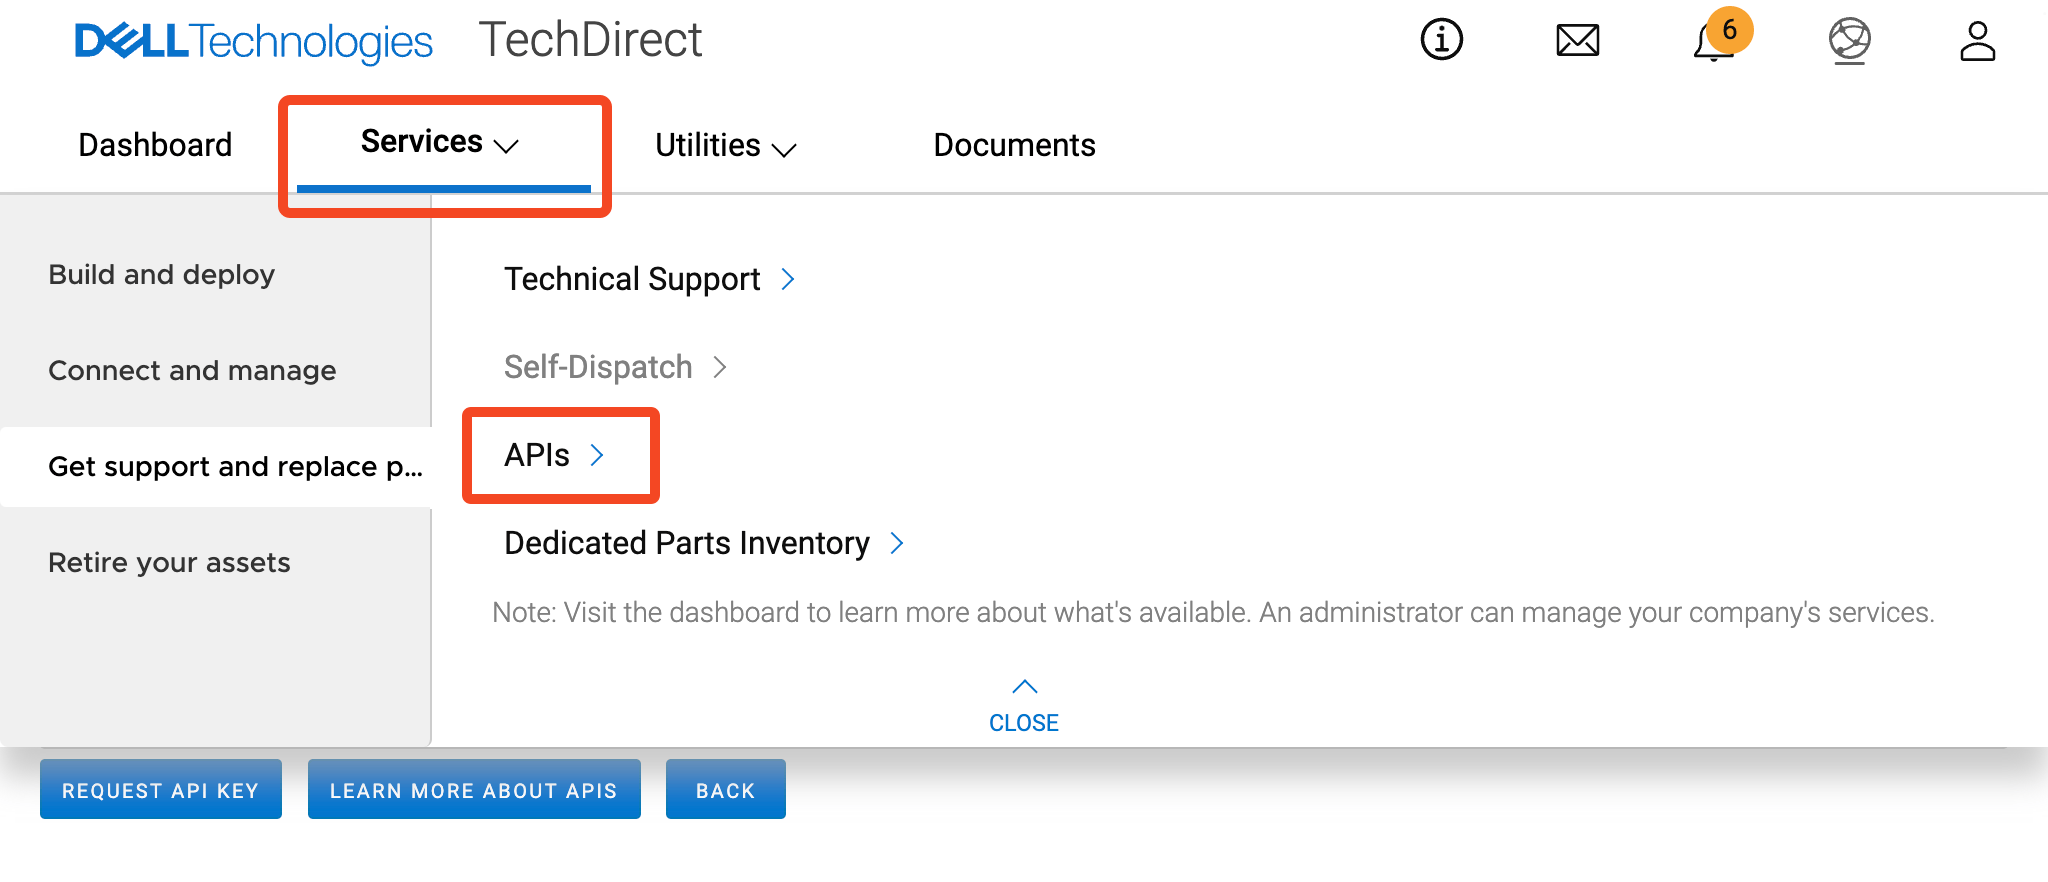This screenshot has height=882, width=2048.
Task: Click the TechDirect title text
Action: 590,40
